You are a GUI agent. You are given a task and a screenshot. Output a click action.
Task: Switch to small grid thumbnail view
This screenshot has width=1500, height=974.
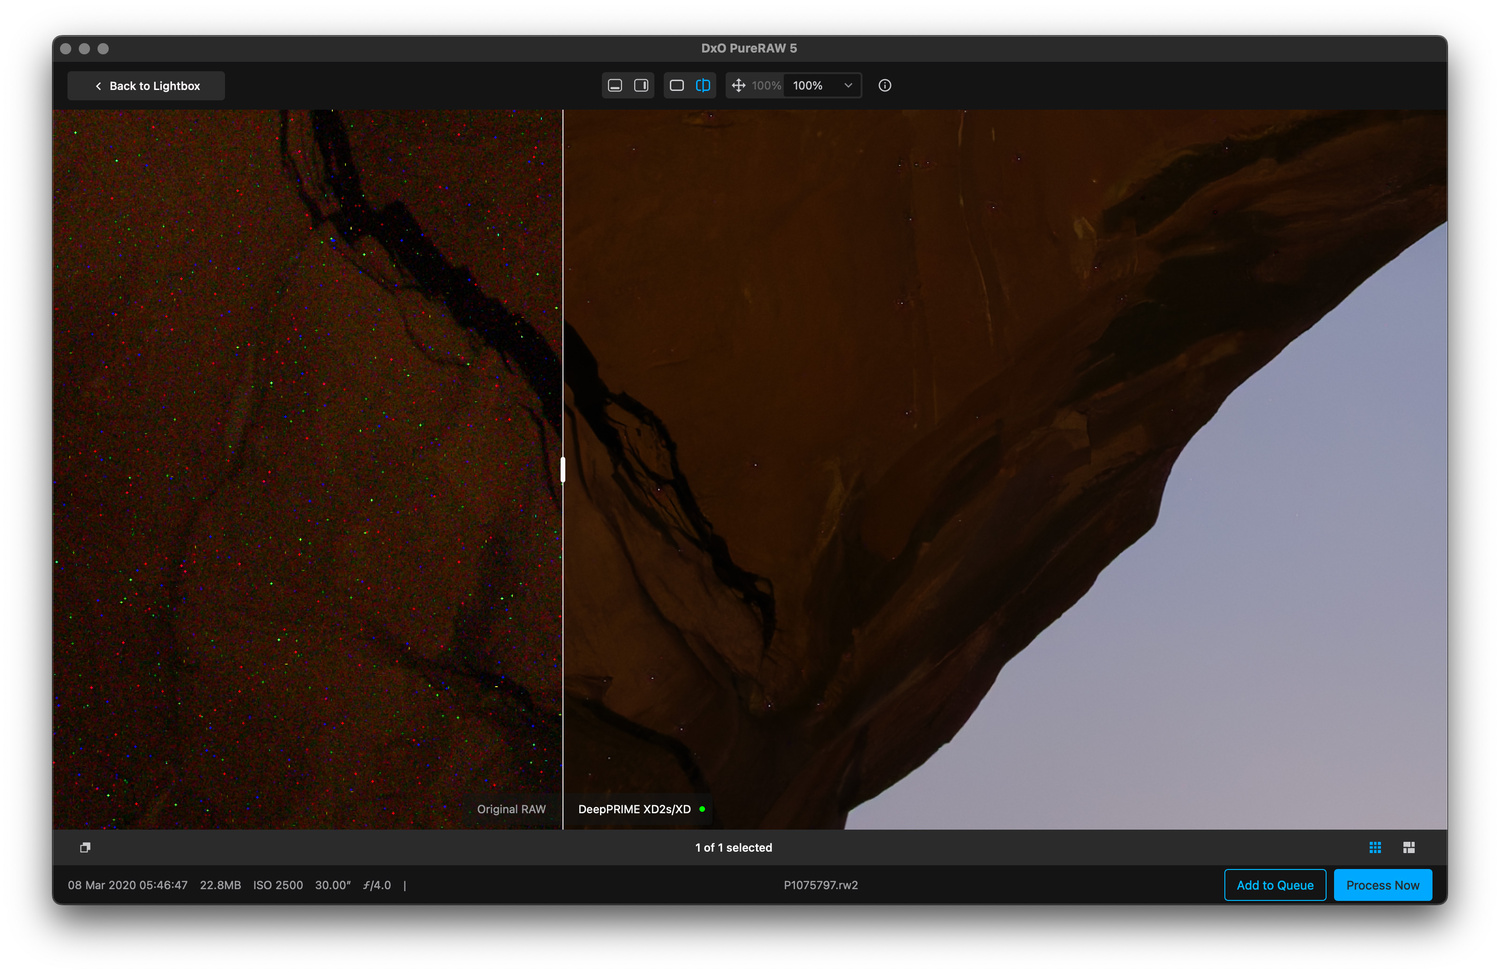1375,848
